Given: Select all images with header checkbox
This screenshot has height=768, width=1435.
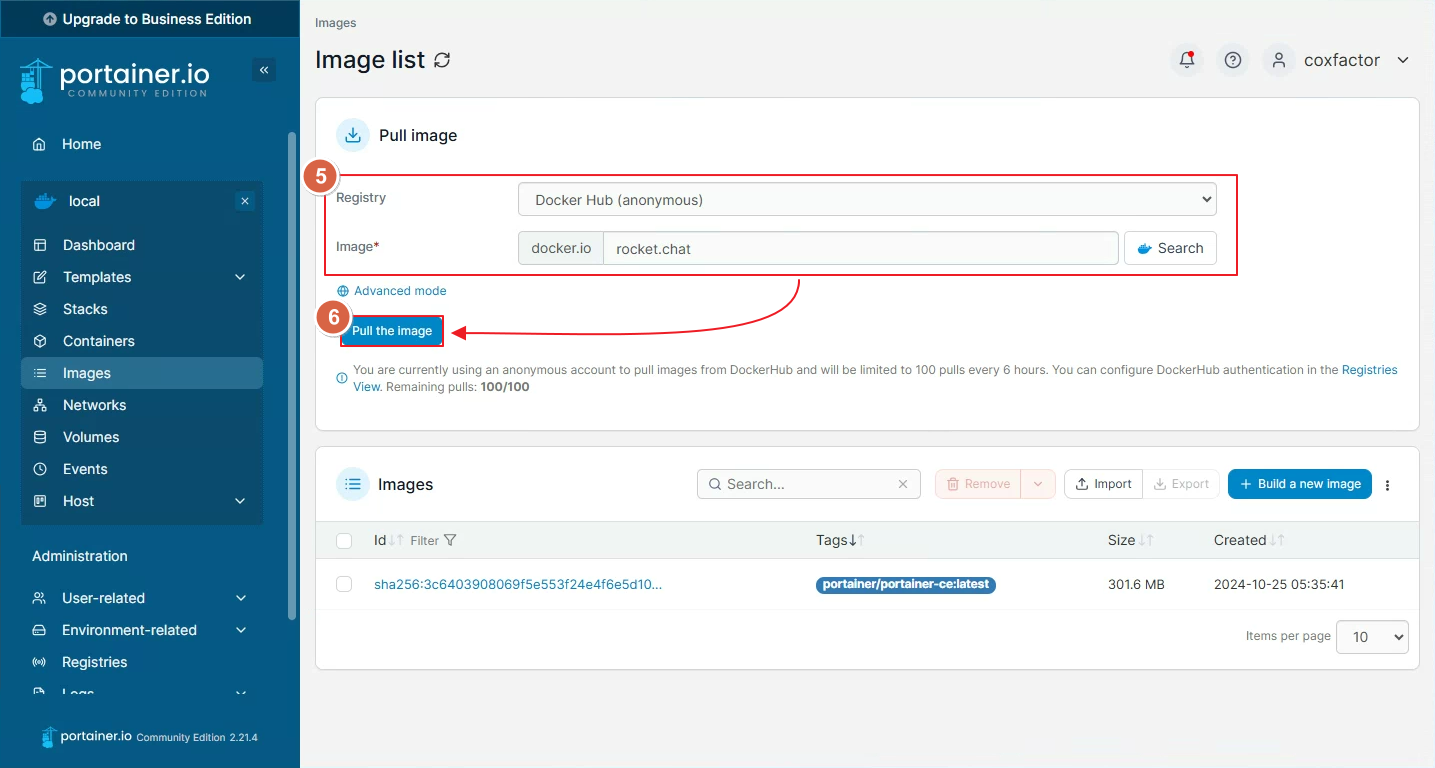Looking at the screenshot, I should [344, 541].
